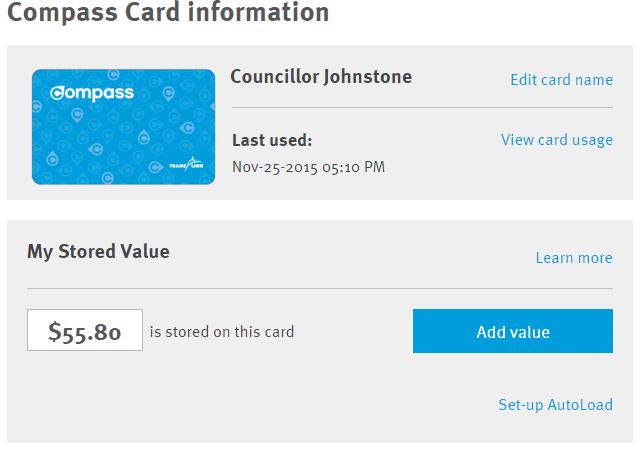
Task: Click the Nov-25-2015 05:10 PM timestamp
Action: (309, 167)
